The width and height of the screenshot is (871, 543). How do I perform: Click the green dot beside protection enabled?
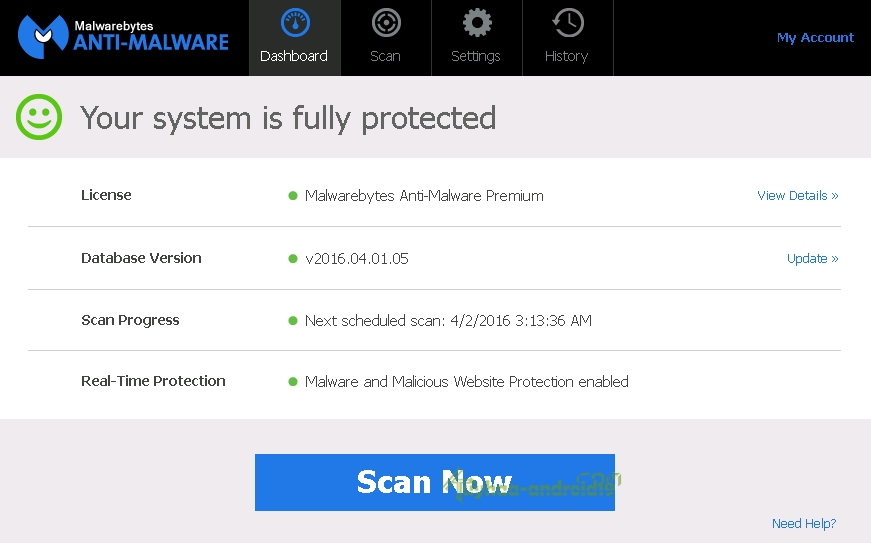point(293,381)
